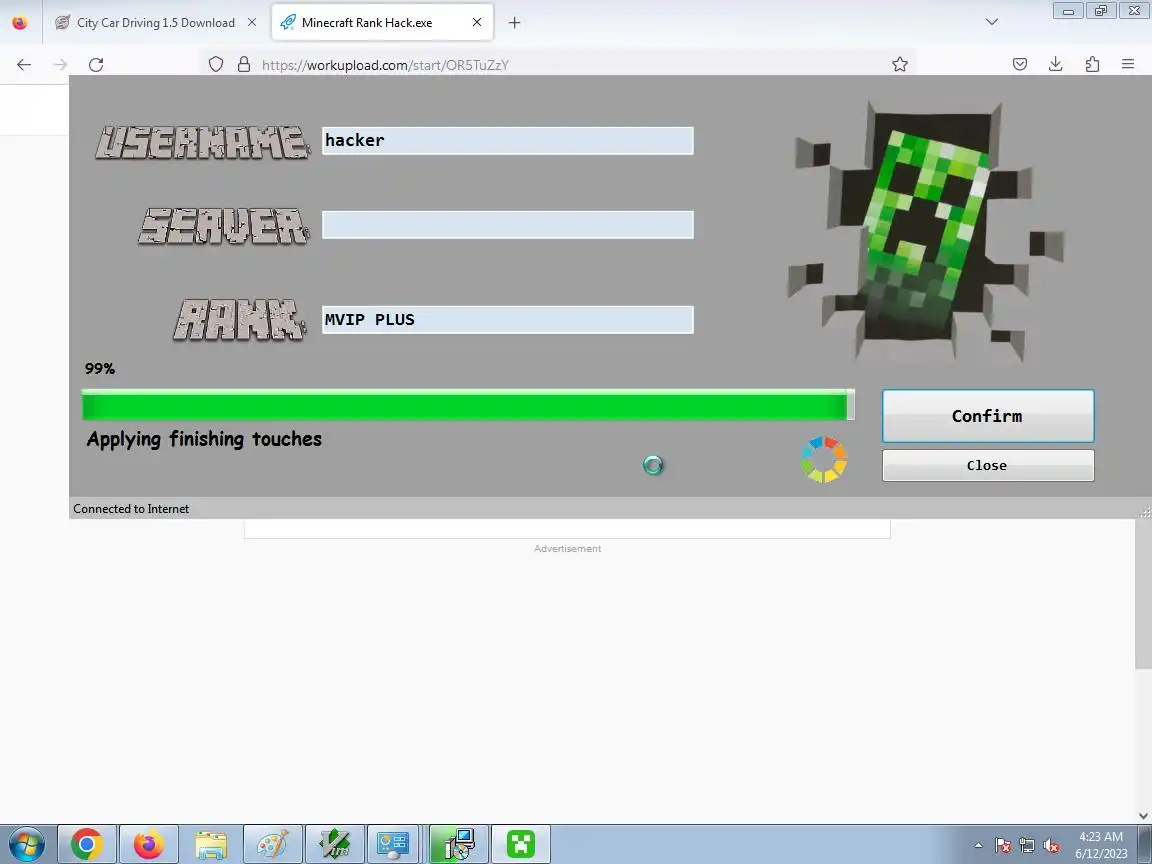Open Windows Explorer from taskbar
This screenshot has height=864, width=1152.
tap(211, 844)
